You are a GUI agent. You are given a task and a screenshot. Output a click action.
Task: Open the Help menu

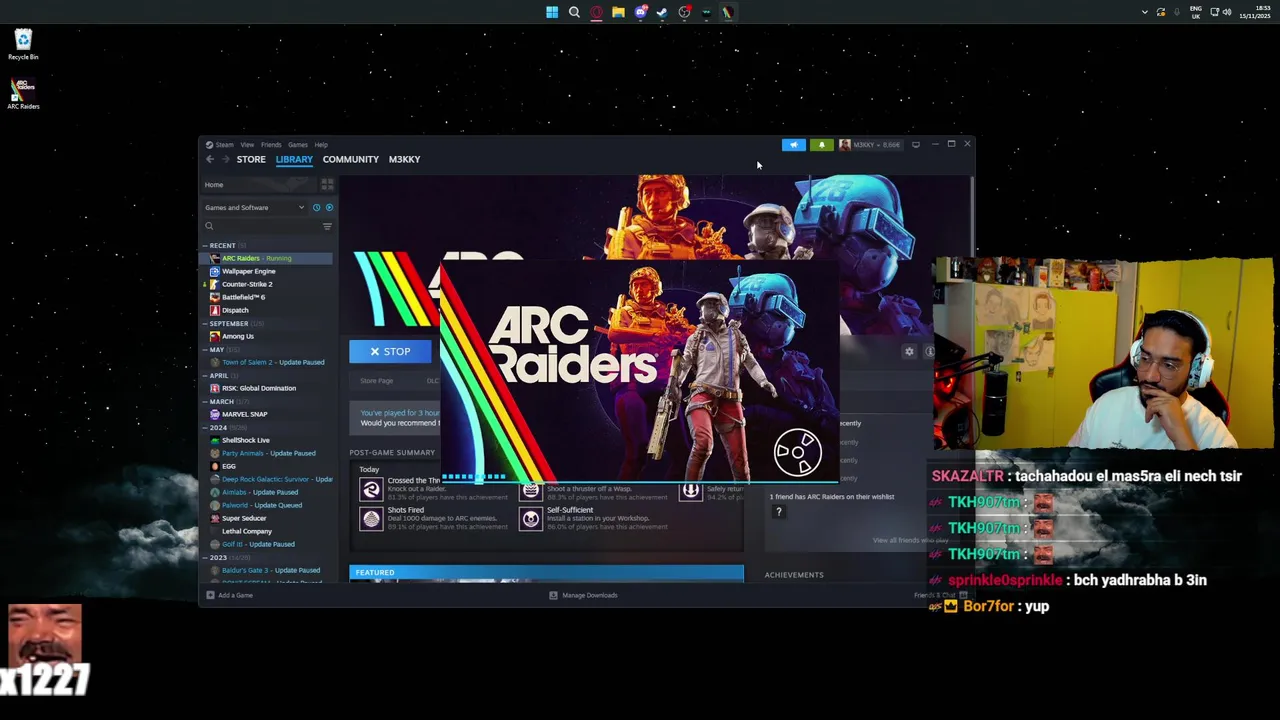click(x=321, y=144)
